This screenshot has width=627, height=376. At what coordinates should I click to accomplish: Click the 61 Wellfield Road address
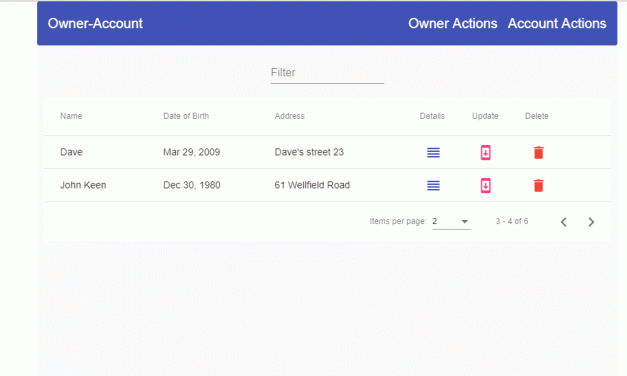point(312,185)
